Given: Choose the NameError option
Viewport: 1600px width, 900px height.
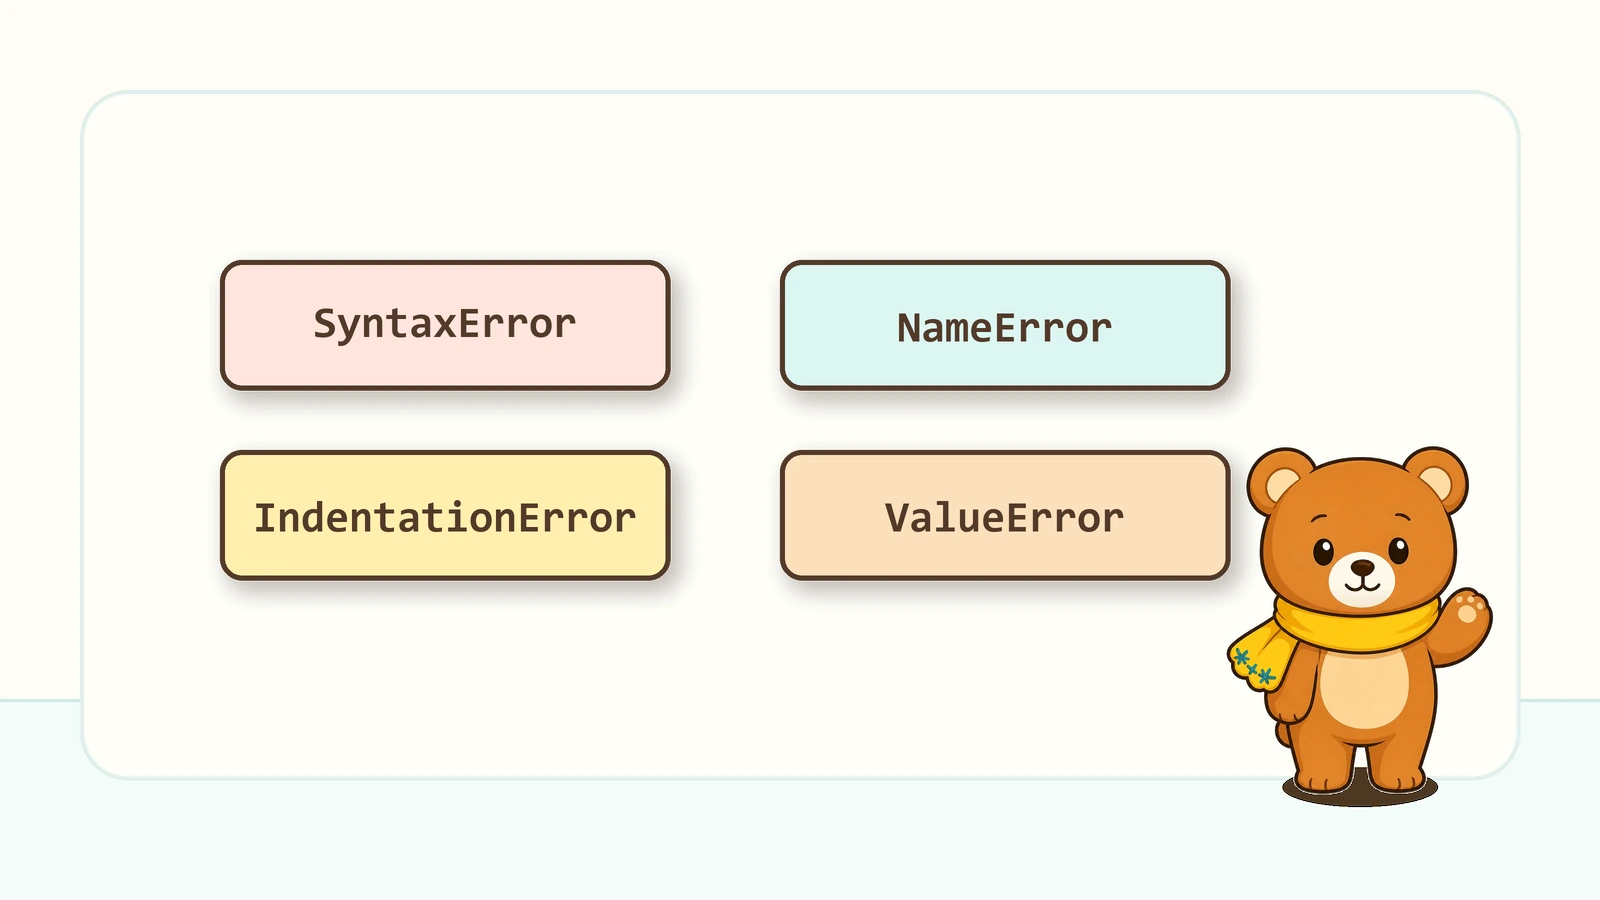Looking at the screenshot, I should 1005,325.
